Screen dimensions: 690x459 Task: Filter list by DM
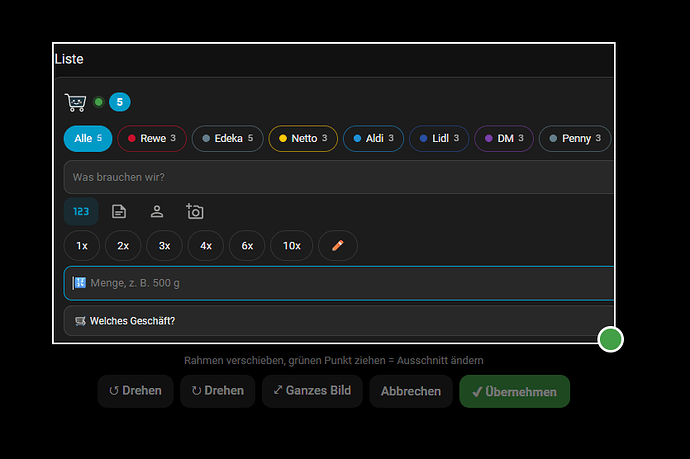(504, 138)
